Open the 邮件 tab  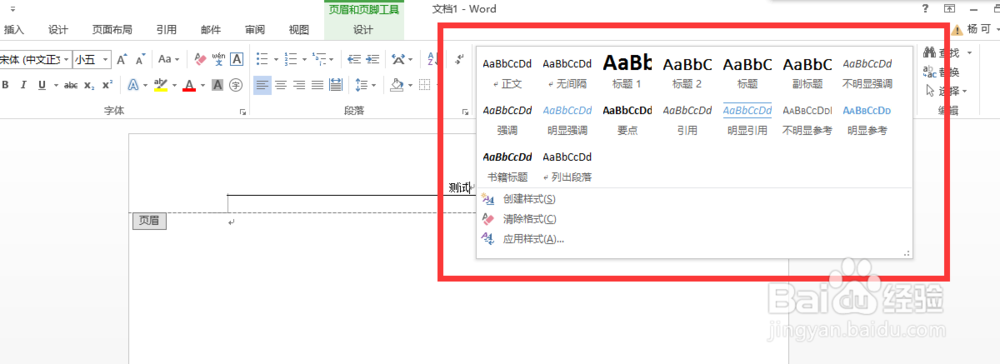click(x=210, y=29)
